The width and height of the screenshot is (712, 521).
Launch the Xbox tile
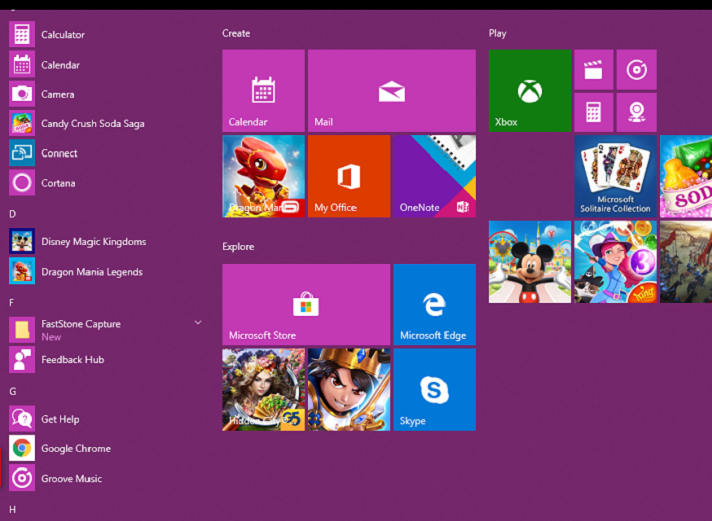(x=530, y=91)
